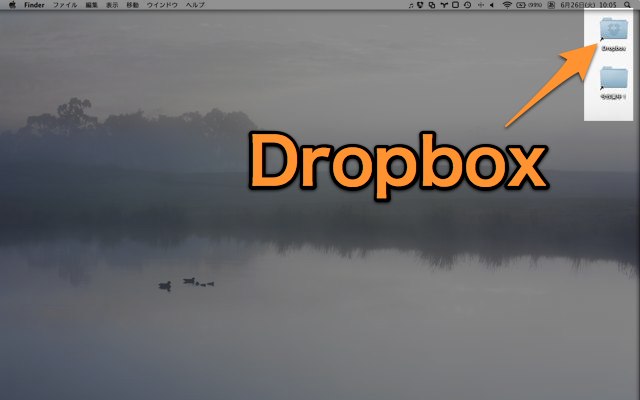Select the folder alias below the Dropbox folder
Viewport: 640px width, 400px height.
(613, 78)
